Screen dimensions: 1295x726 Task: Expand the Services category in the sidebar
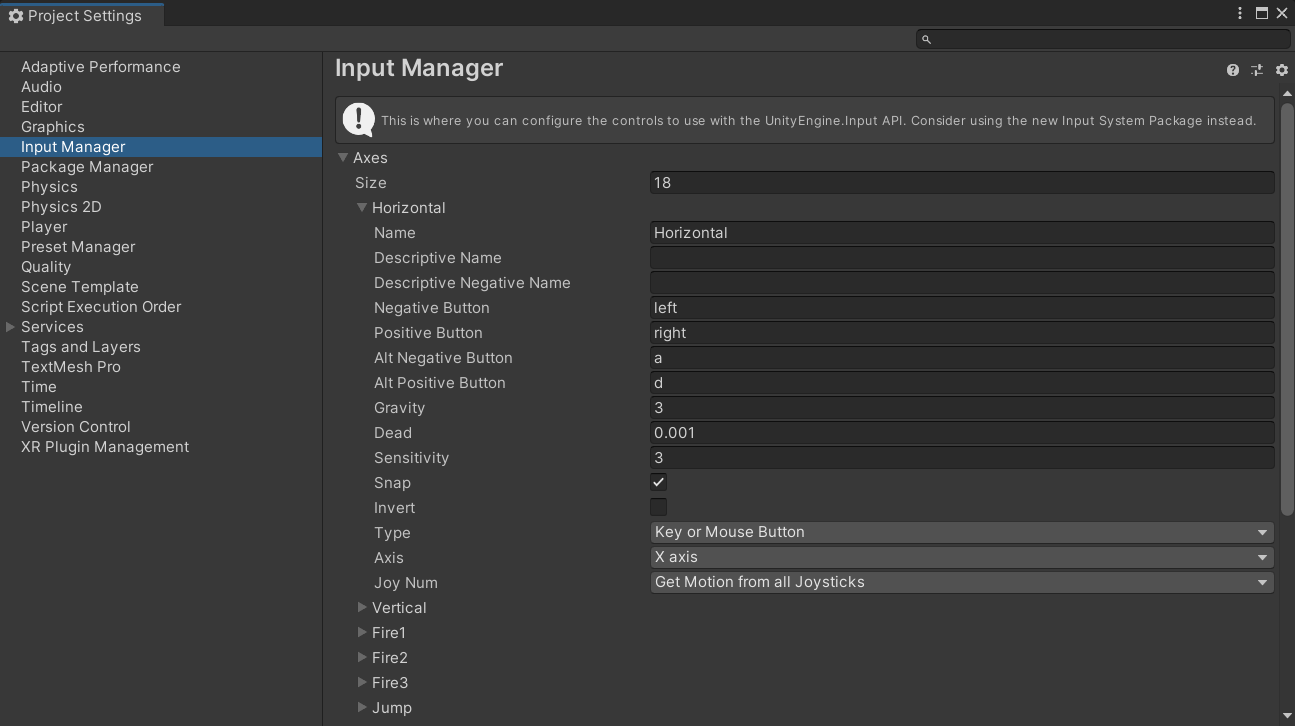[x=11, y=326]
